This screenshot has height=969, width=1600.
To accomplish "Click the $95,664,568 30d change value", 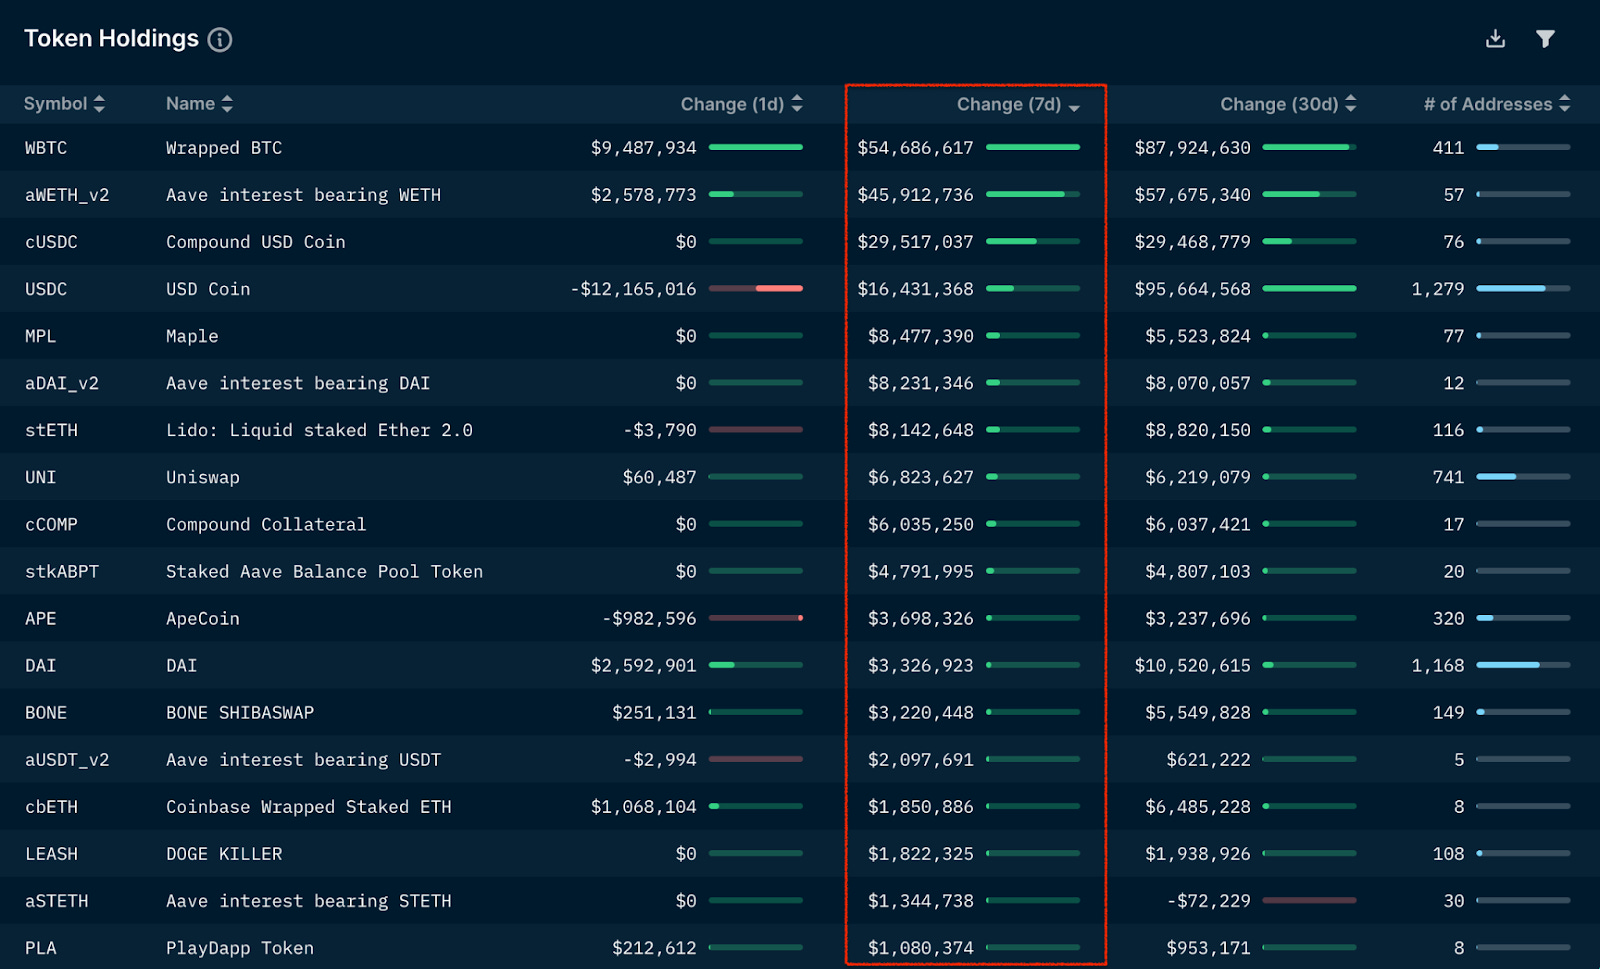I will [x=1192, y=289].
